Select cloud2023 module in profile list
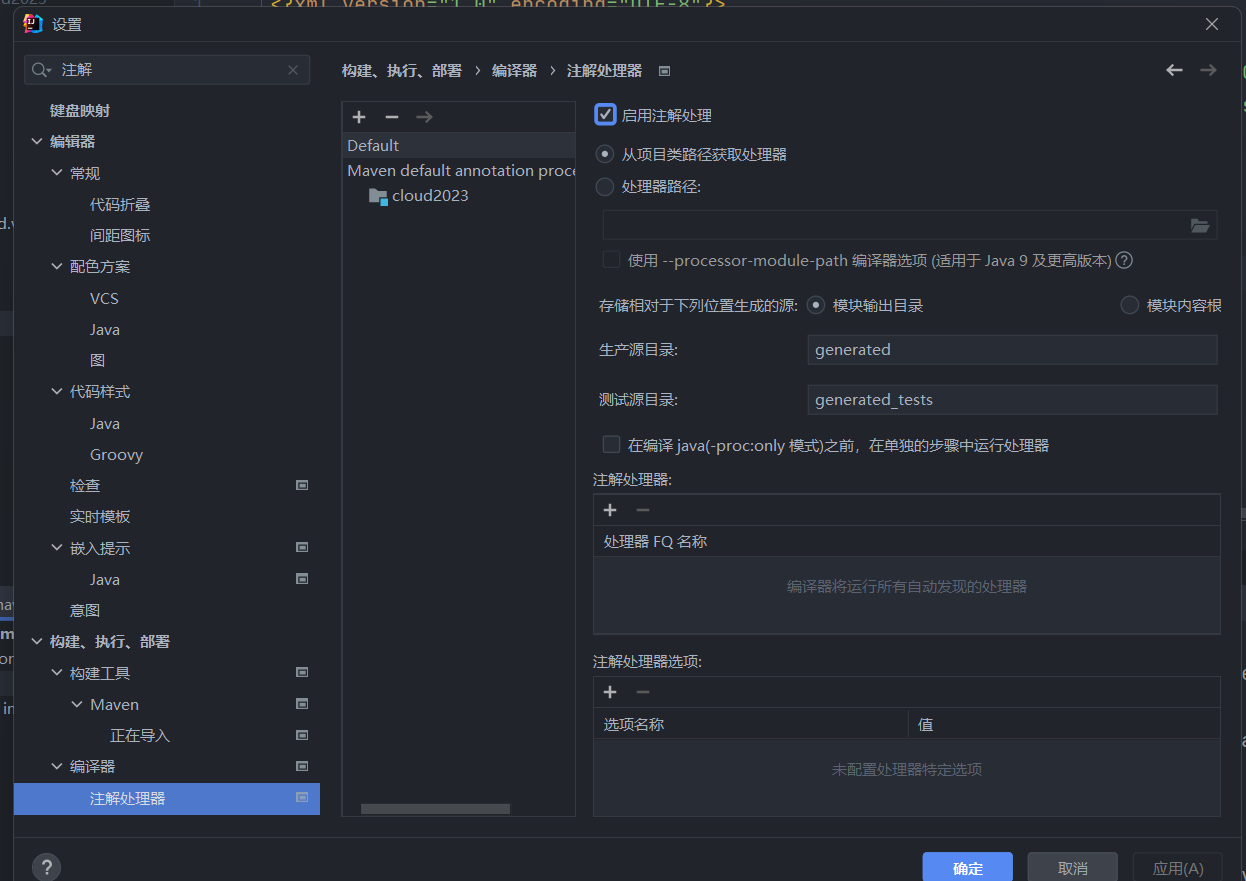 click(x=429, y=196)
